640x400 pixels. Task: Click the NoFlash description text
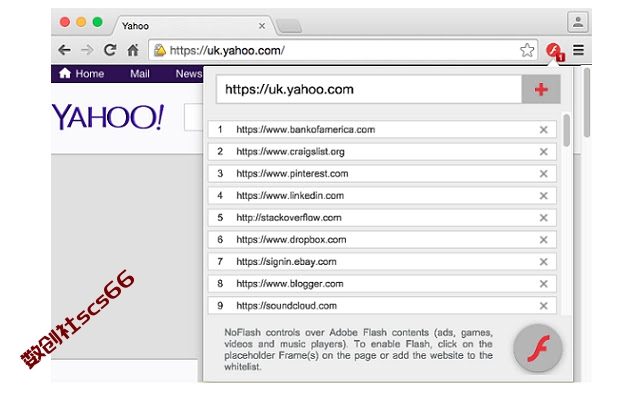pyautogui.click(x=358, y=349)
